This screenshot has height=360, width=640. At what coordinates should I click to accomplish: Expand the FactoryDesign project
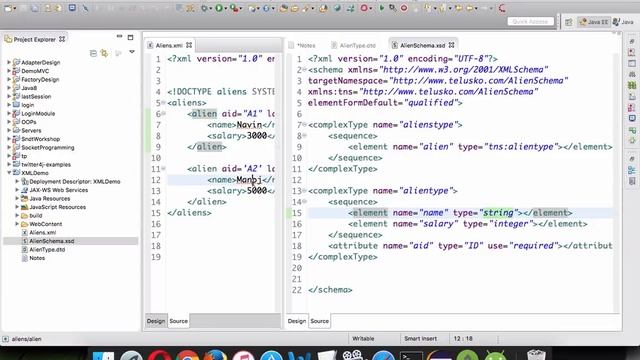9,80
